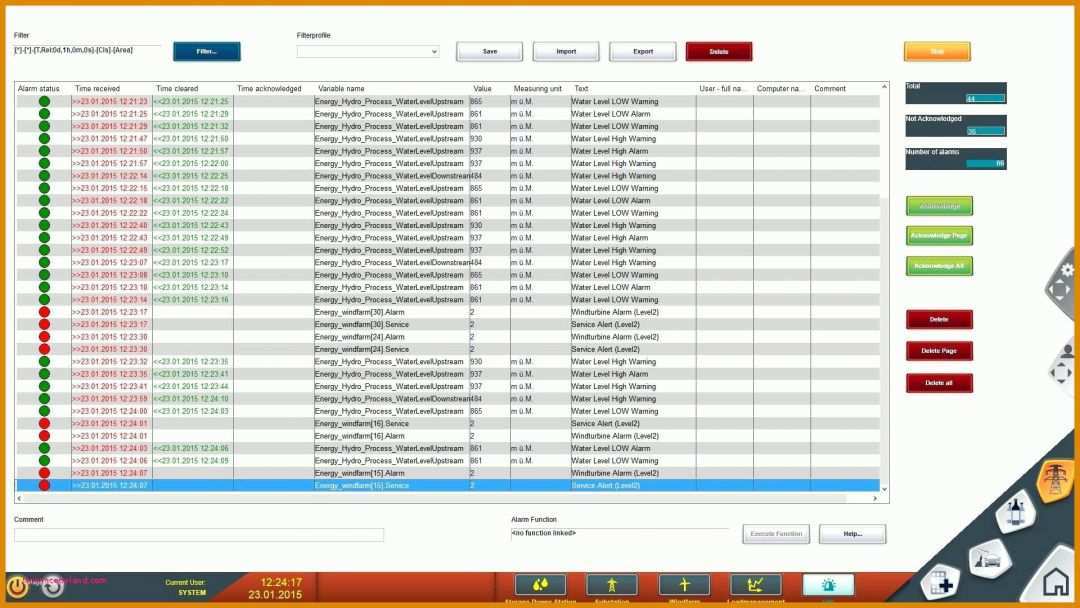Select 'Windturbine Alarm (Level2)' in Energy_windfarm[24].Alarm row
The image size is (1080, 608).
click(x=615, y=337)
